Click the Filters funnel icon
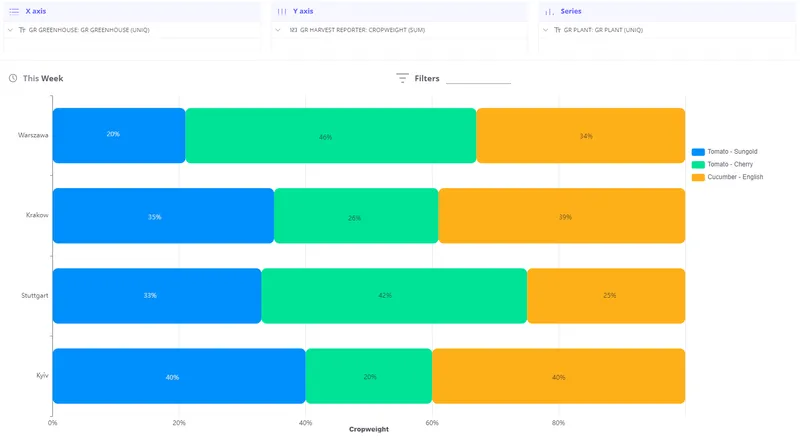Viewport: 800px width, 444px height. (402, 78)
